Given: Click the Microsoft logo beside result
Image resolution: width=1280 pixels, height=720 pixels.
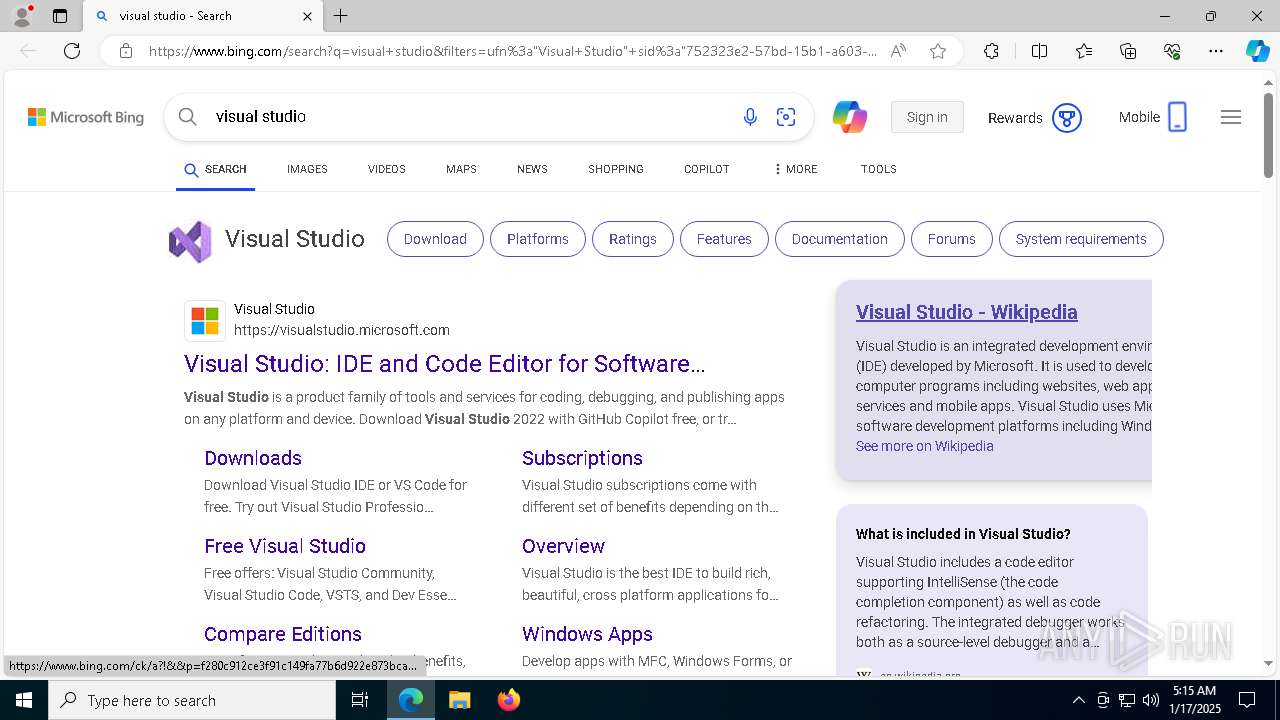Looking at the screenshot, I should [205, 321].
